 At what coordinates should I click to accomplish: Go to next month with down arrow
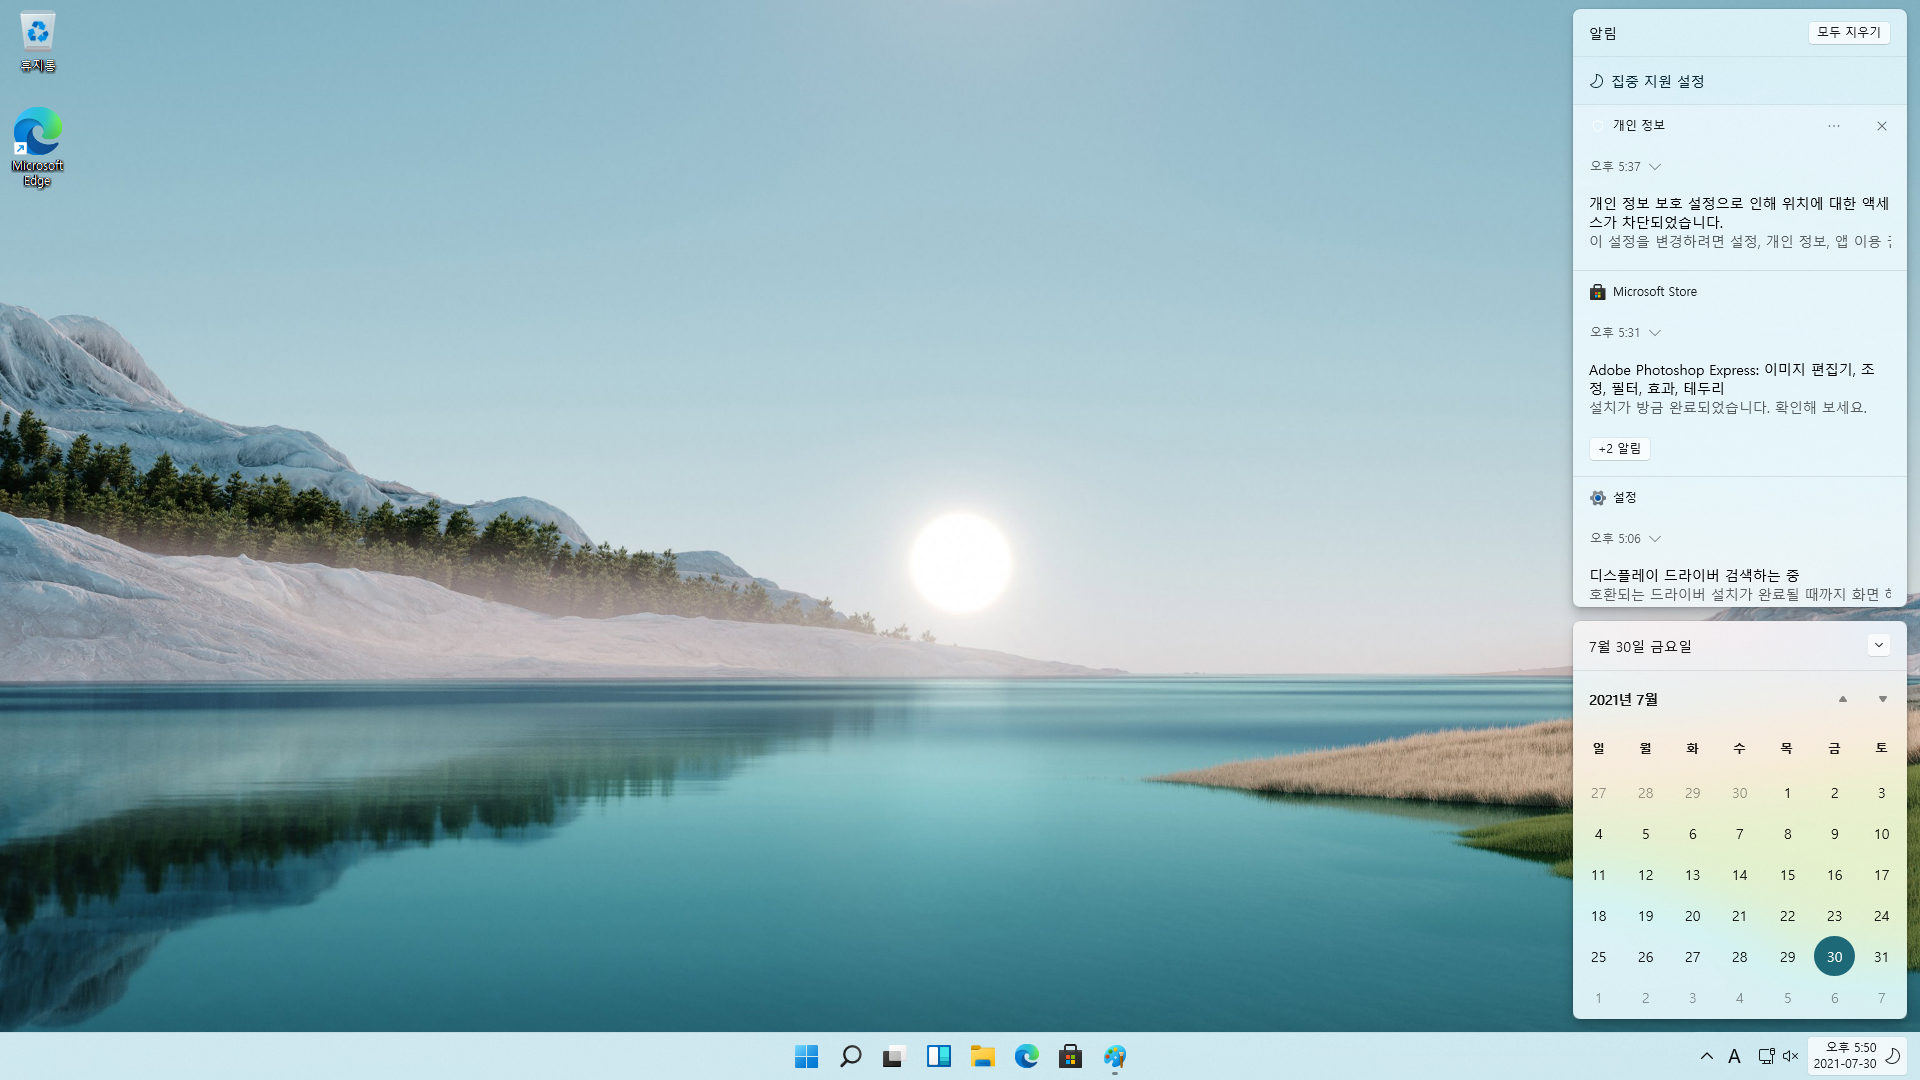pos(1882,699)
